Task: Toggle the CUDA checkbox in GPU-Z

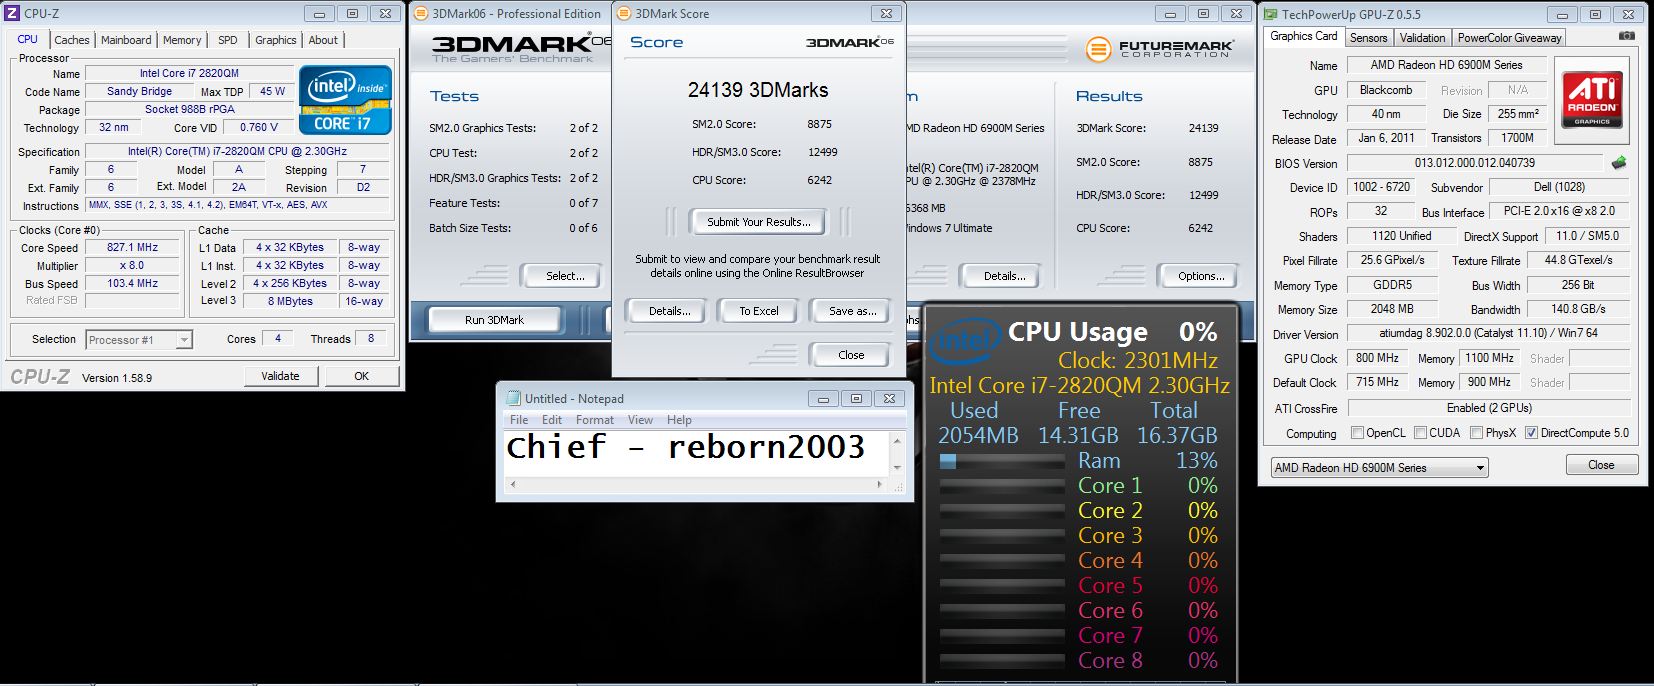Action: pyautogui.click(x=1418, y=433)
